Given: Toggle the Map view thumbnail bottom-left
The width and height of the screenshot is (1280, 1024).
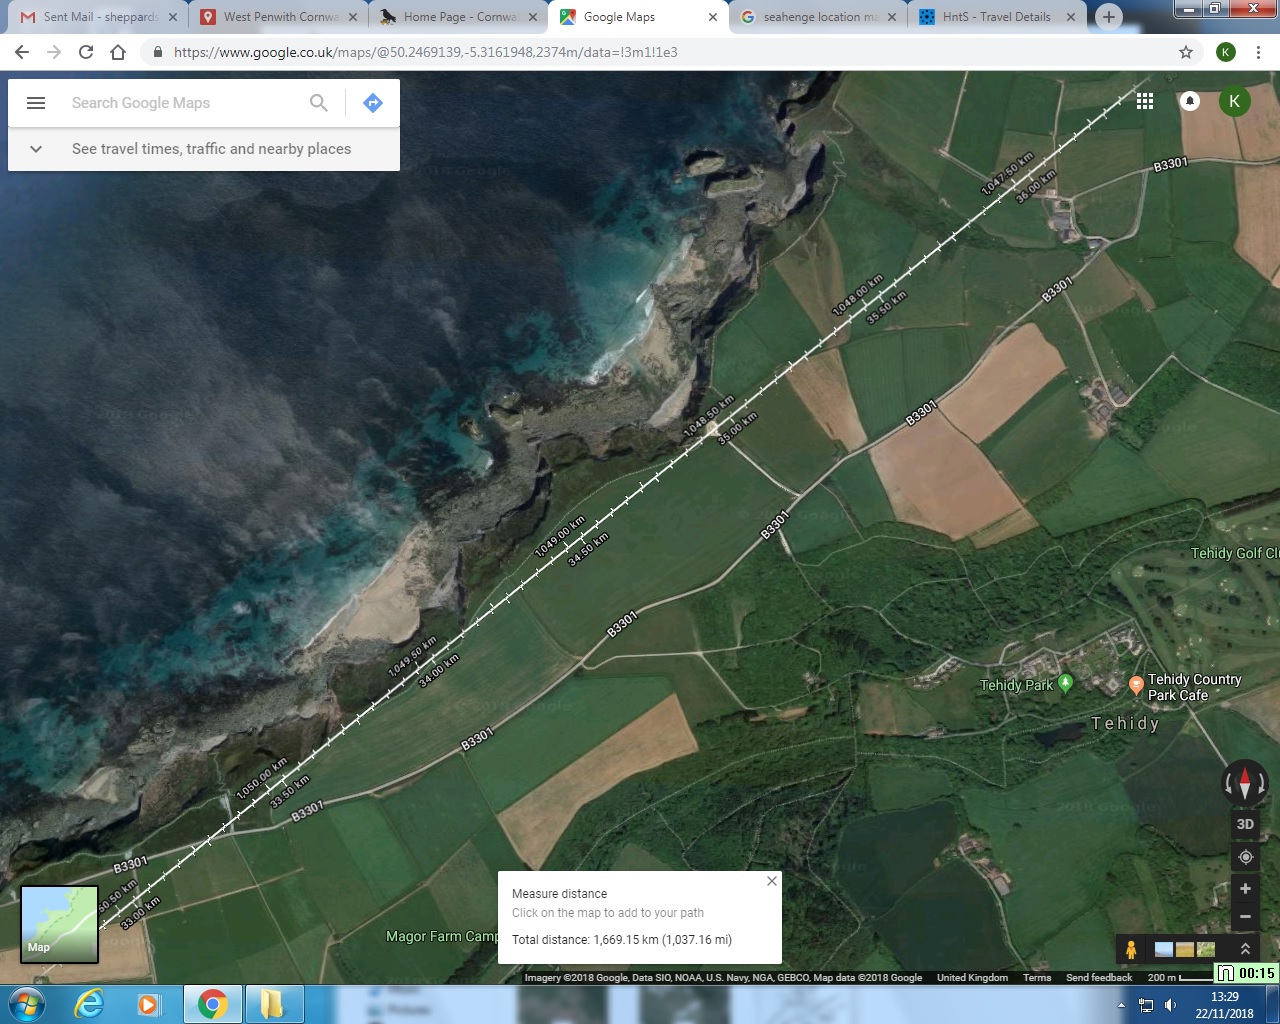Looking at the screenshot, I should tap(59, 924).
